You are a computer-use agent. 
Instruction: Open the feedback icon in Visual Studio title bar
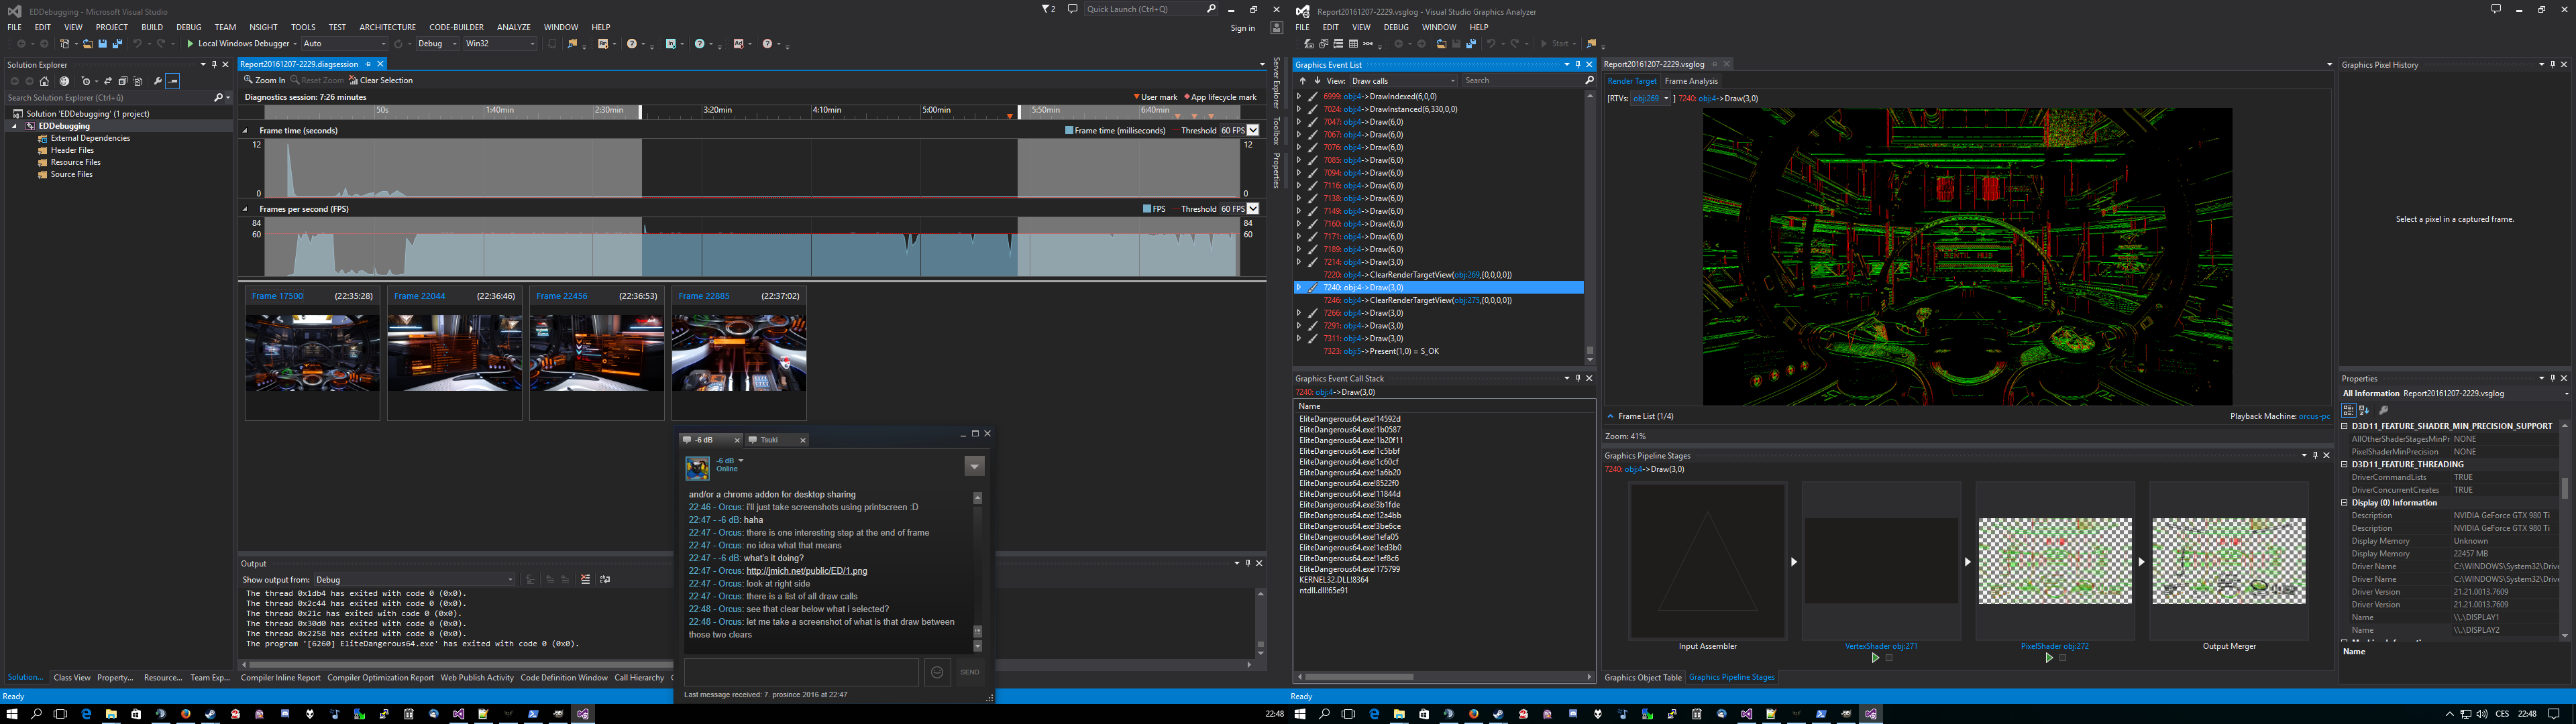pyautogui.click(x=1072, y=9)
